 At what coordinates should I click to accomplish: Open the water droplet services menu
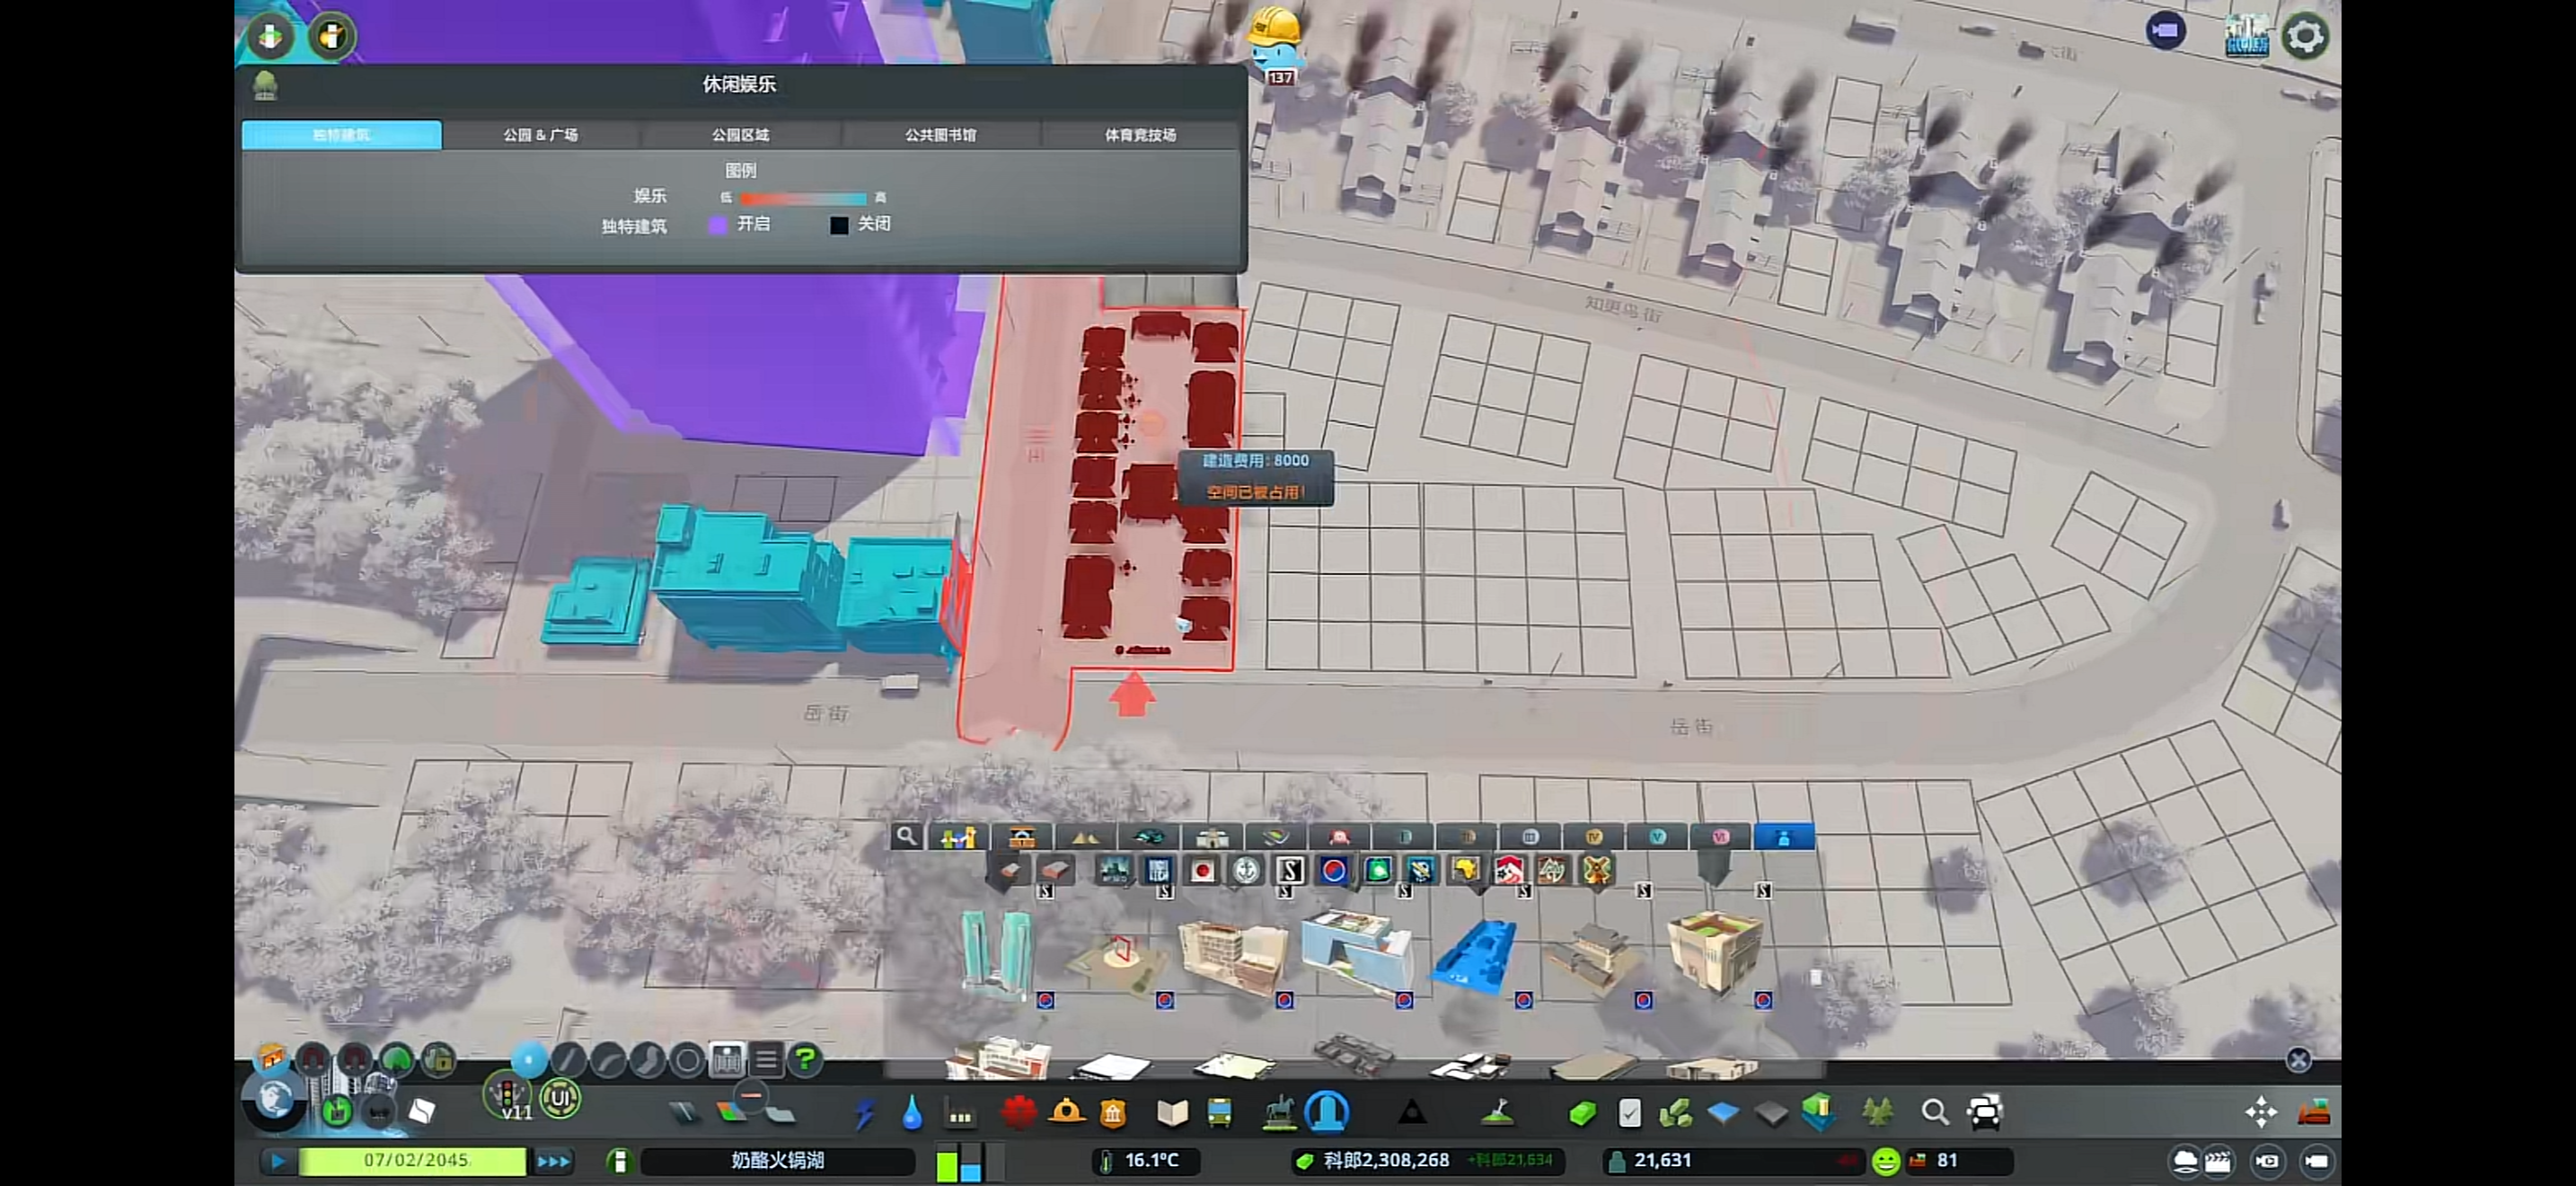click(911, 1112)
